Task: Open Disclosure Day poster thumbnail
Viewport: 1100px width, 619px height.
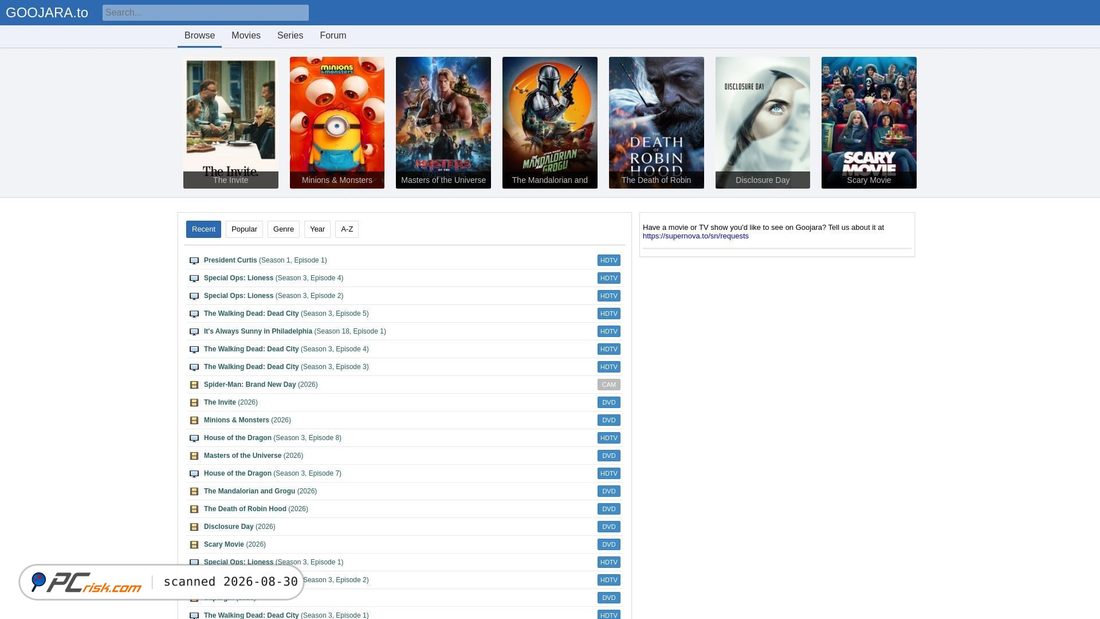Action: click(763, 123)
